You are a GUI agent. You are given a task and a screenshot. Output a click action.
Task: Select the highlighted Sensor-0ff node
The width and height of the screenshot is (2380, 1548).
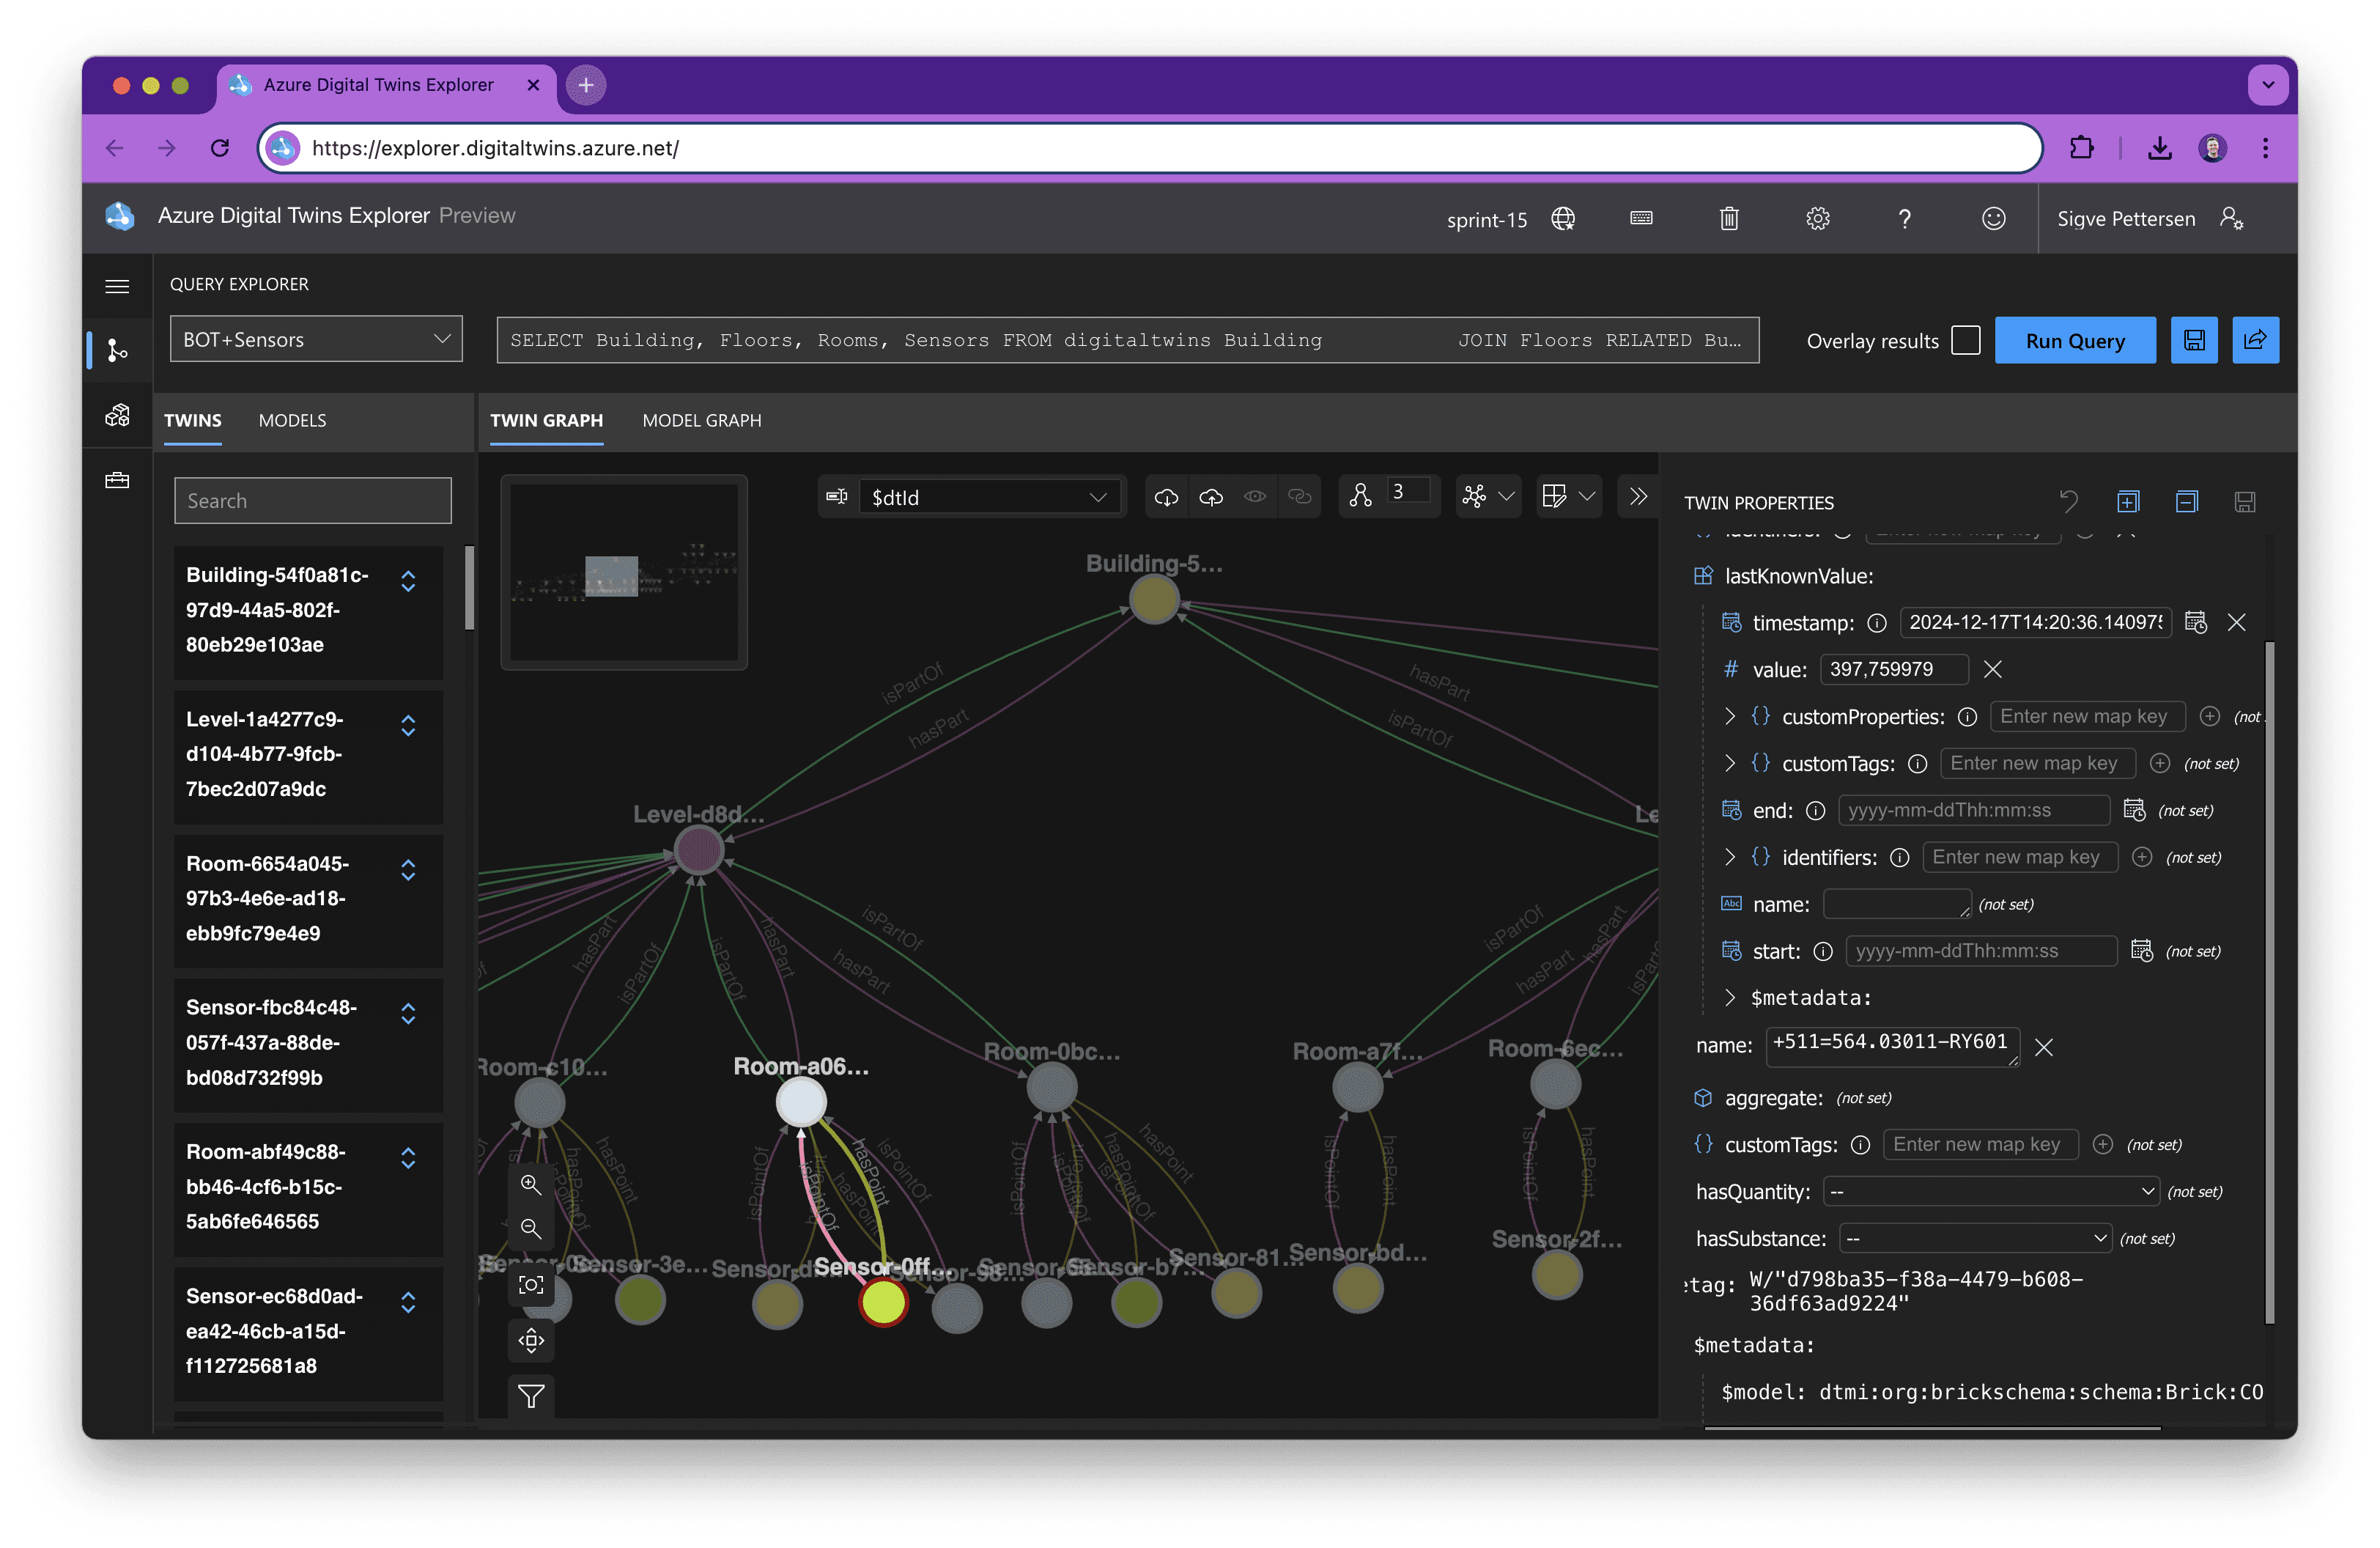(883, 1302)
